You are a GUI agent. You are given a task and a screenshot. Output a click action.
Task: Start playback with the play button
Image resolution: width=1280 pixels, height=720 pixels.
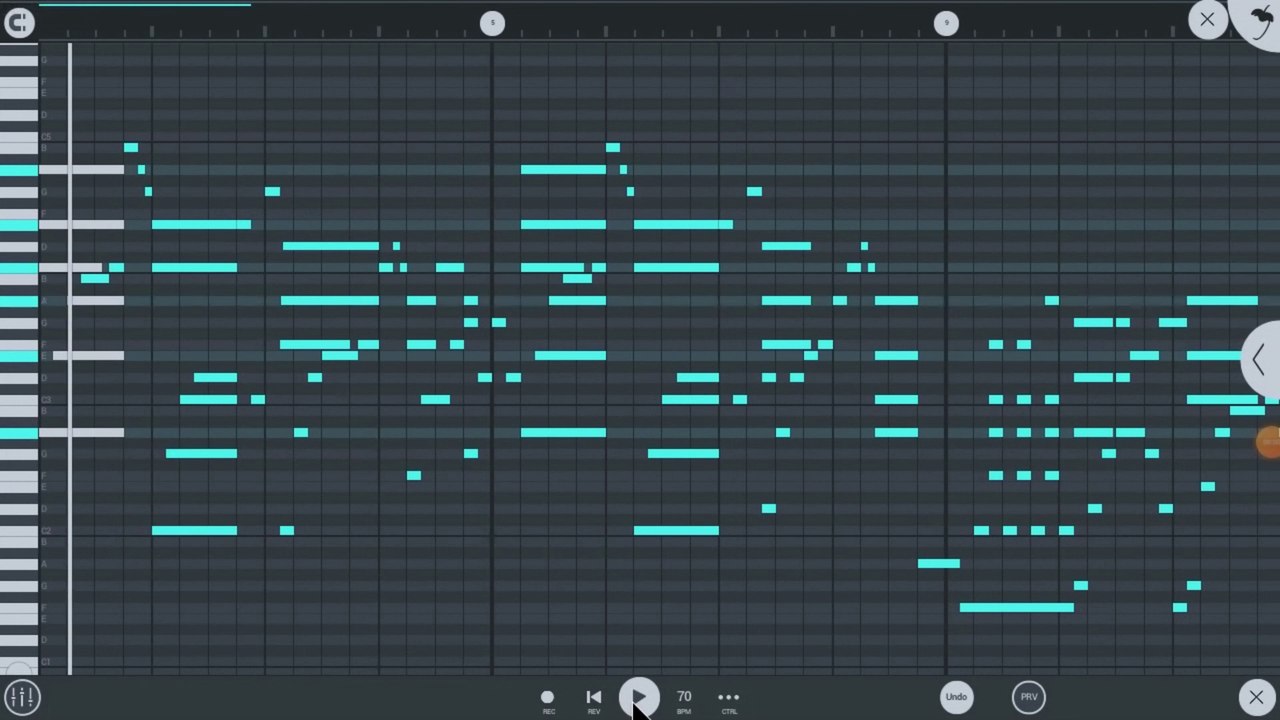[639, 697]
